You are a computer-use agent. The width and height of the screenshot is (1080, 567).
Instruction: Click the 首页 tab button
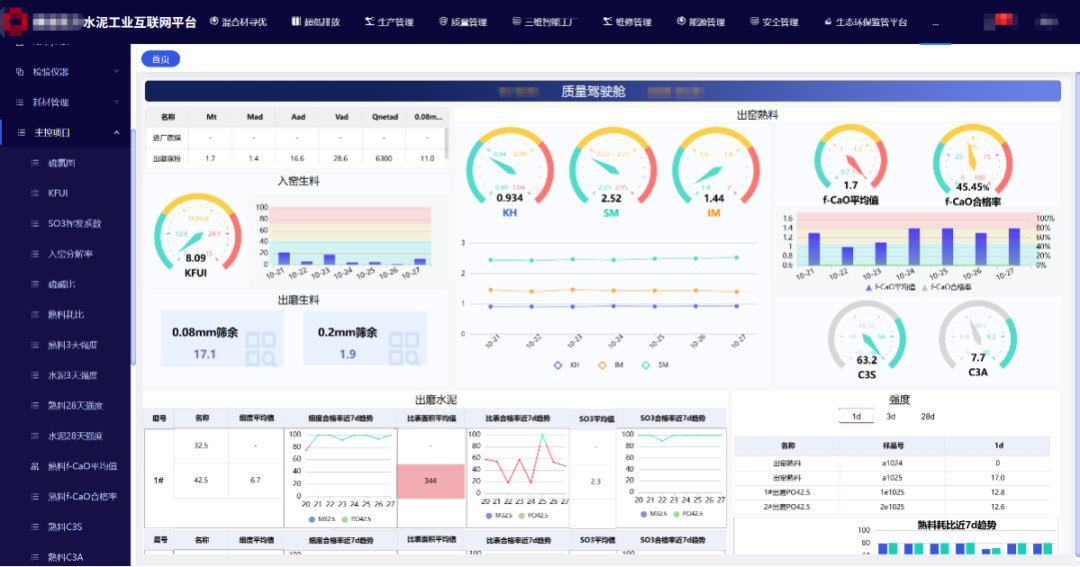tap(160, 60)
